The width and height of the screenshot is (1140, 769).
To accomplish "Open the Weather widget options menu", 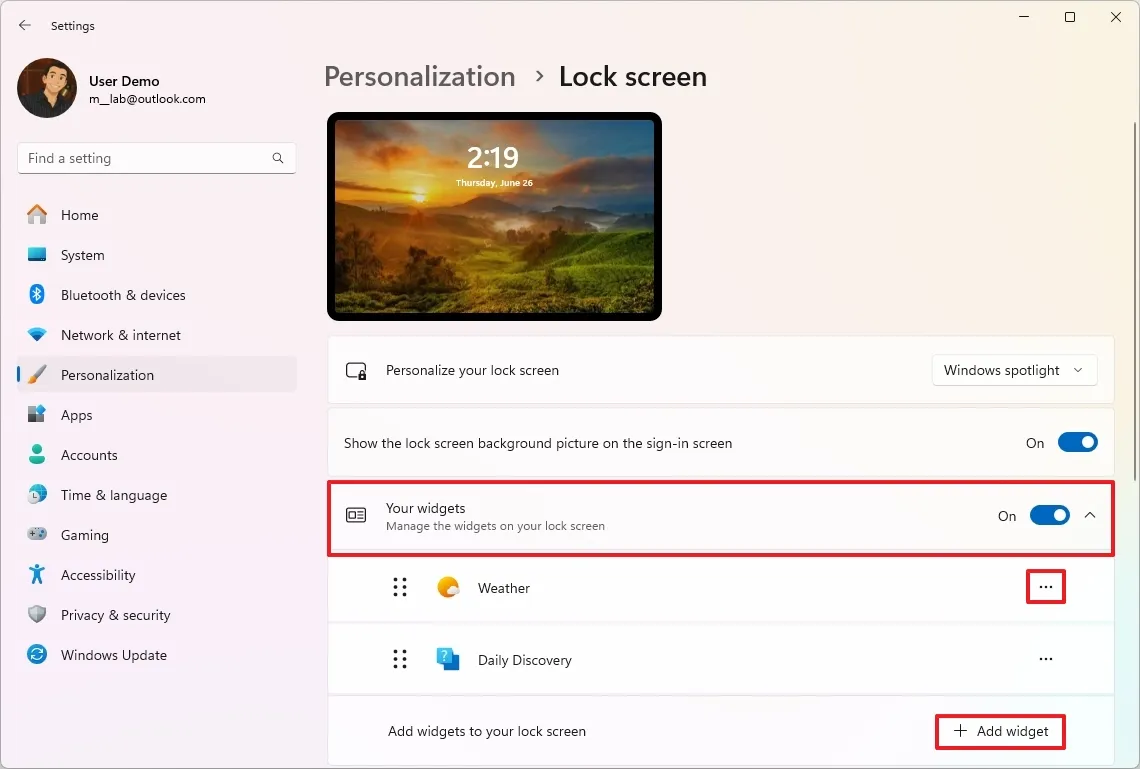I will tap(1045, 587).
